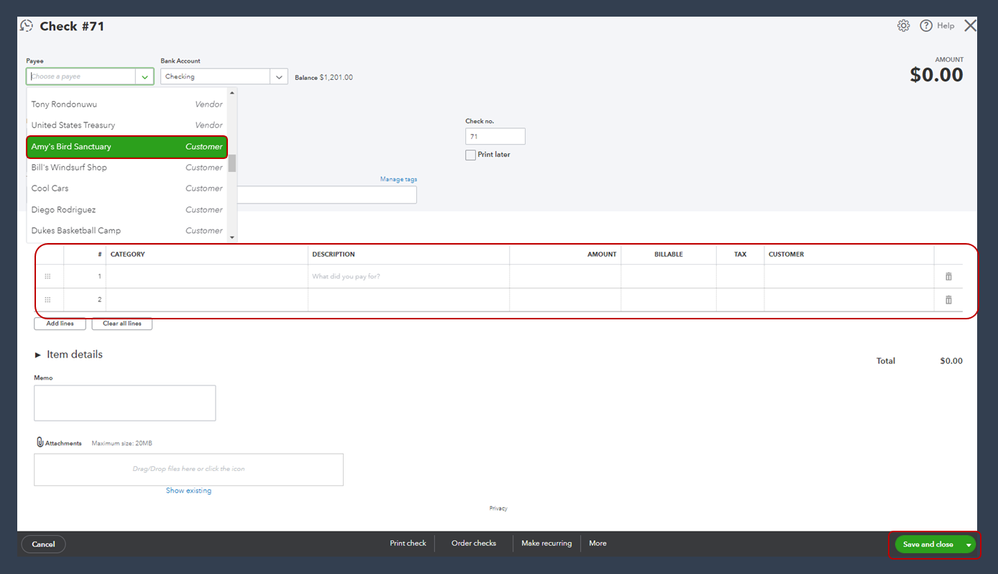Click the Amount cell of line 1
The image size is (998, 574).
pos(565,276)
